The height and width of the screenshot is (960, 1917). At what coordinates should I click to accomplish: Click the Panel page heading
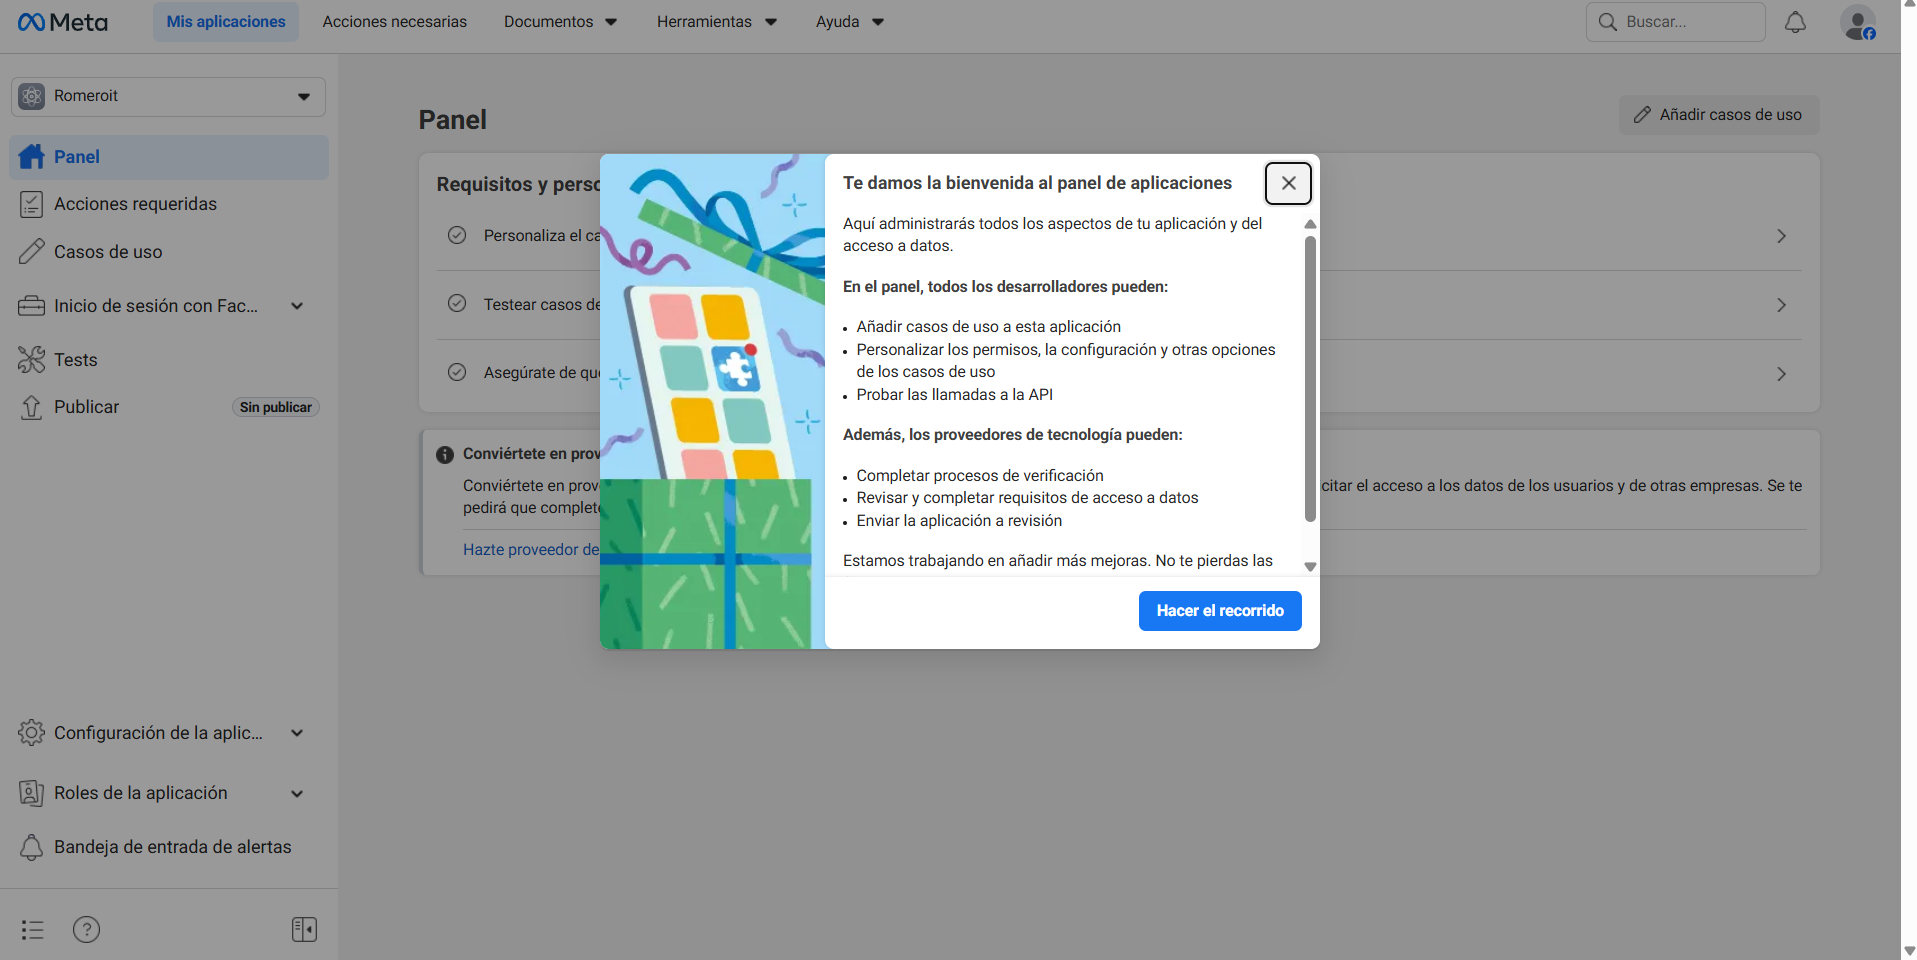(x=453, y=120)
